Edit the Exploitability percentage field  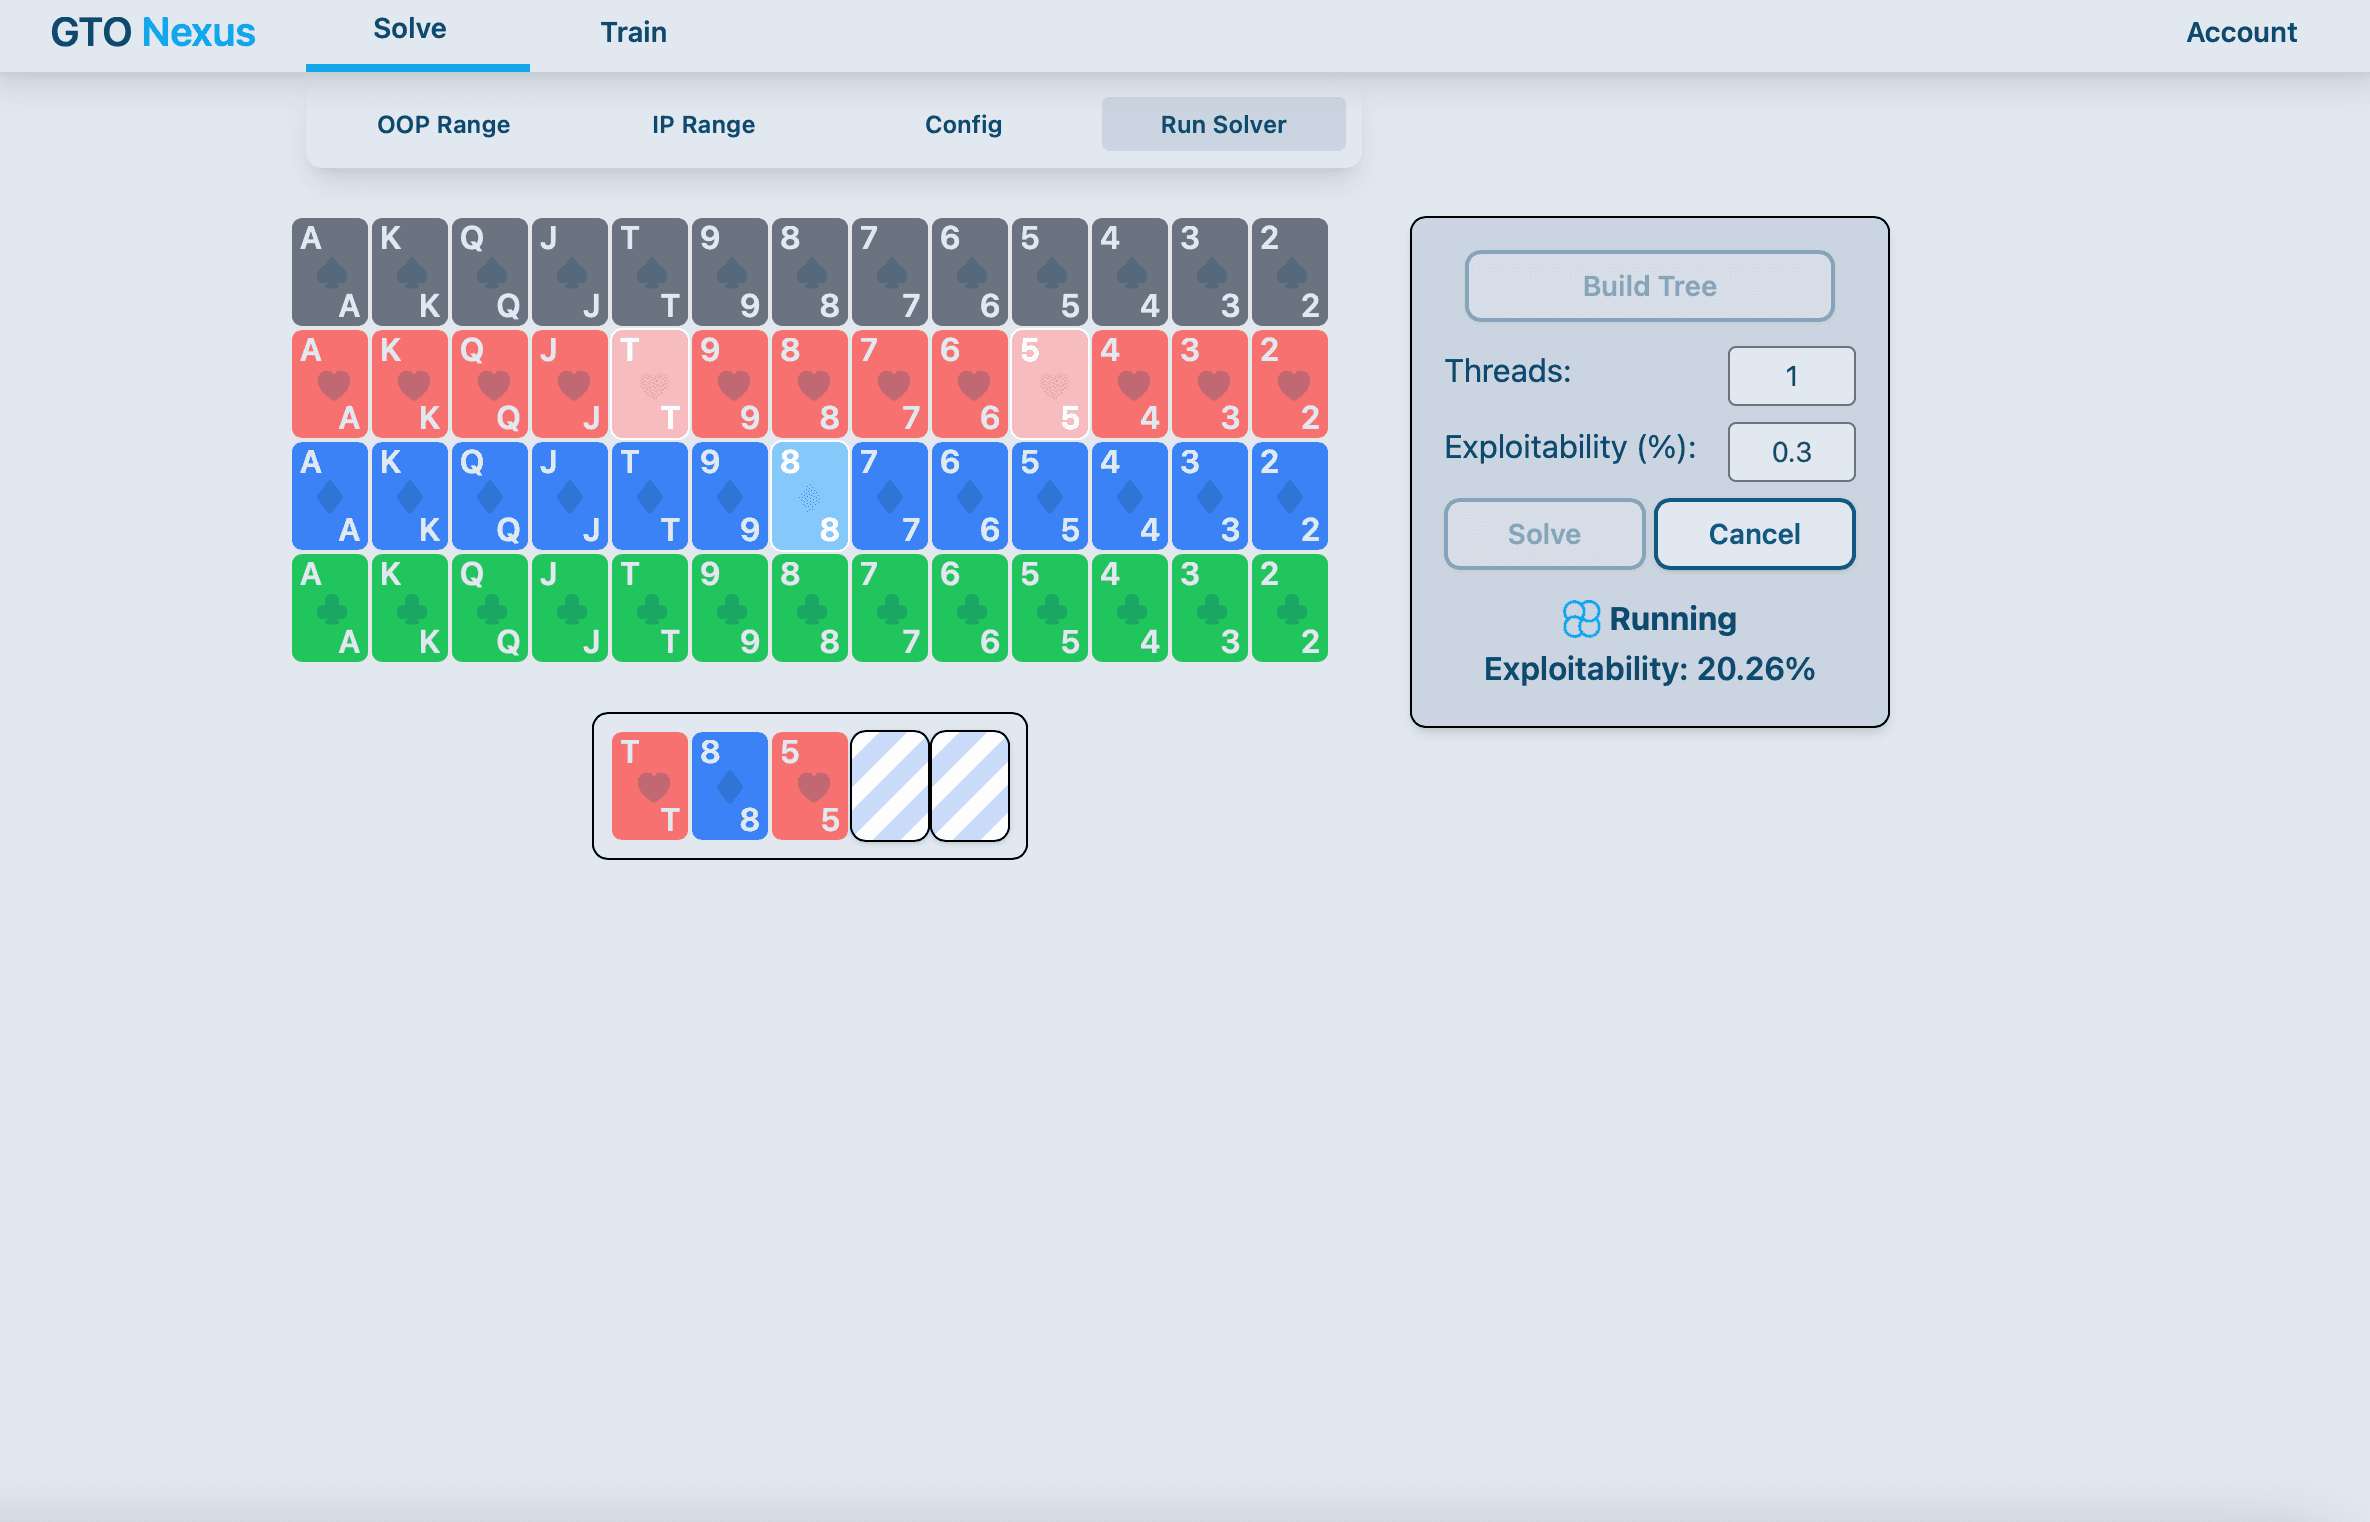pos(1791,452)
